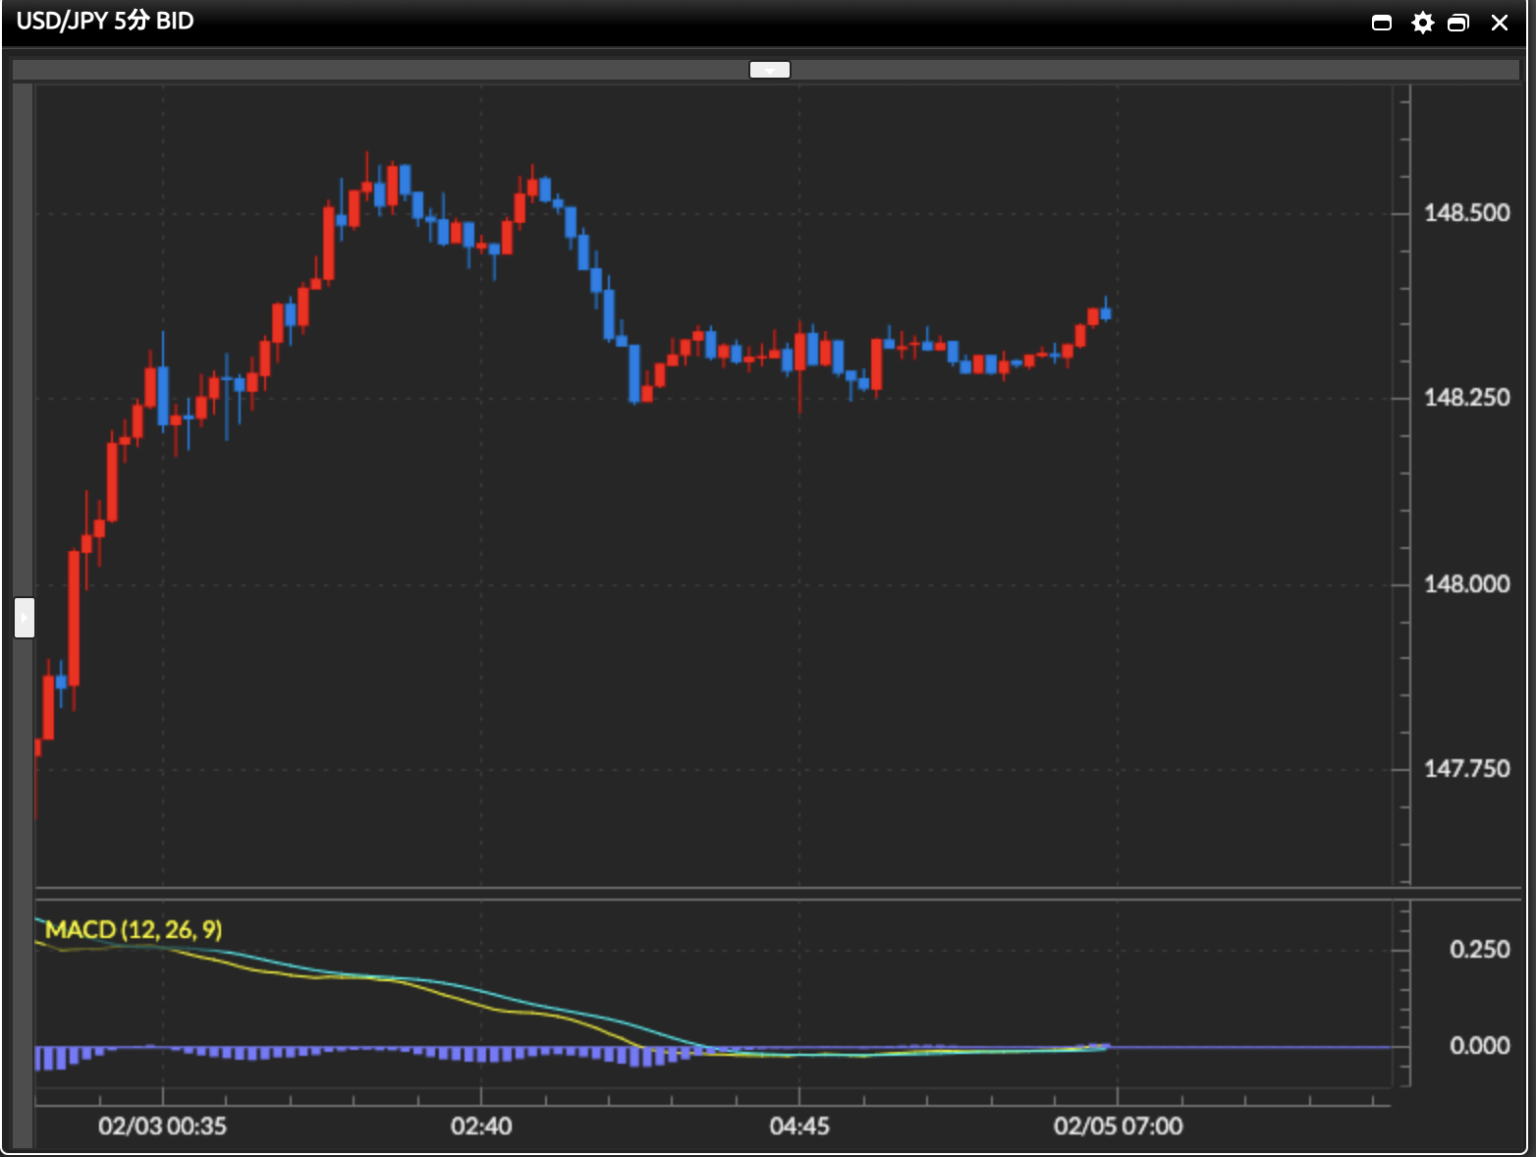This screenshot has height=1157, width=1536.
Task: Click the 148.500 price axis label
Action: (x=1466, y=213)
